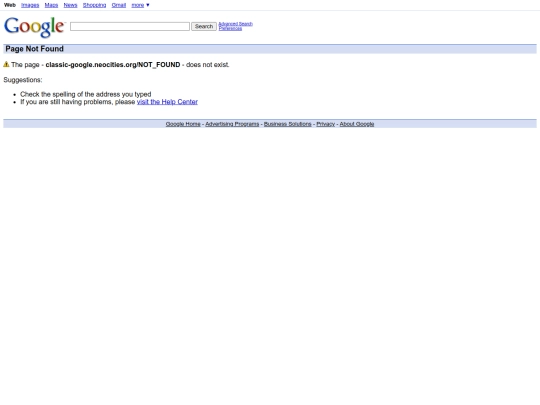540x405 pixels.
Task: Open Privacy footer link
Action: pyautogui.click(x=325, y=124)
